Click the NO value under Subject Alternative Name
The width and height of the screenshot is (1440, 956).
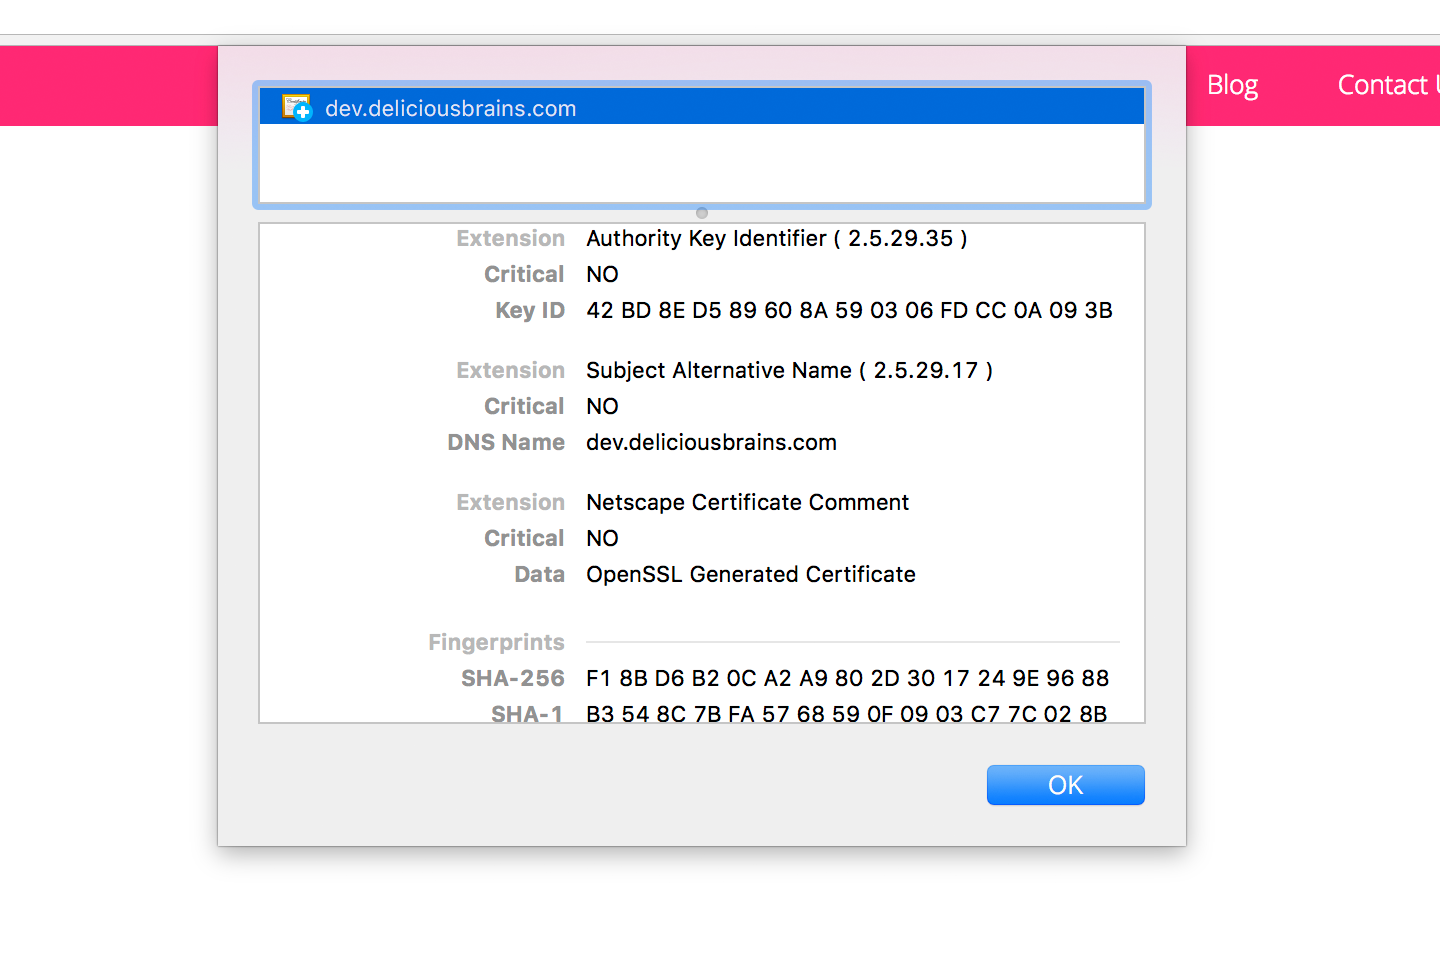pyautogui.click(x=602, y=406)
